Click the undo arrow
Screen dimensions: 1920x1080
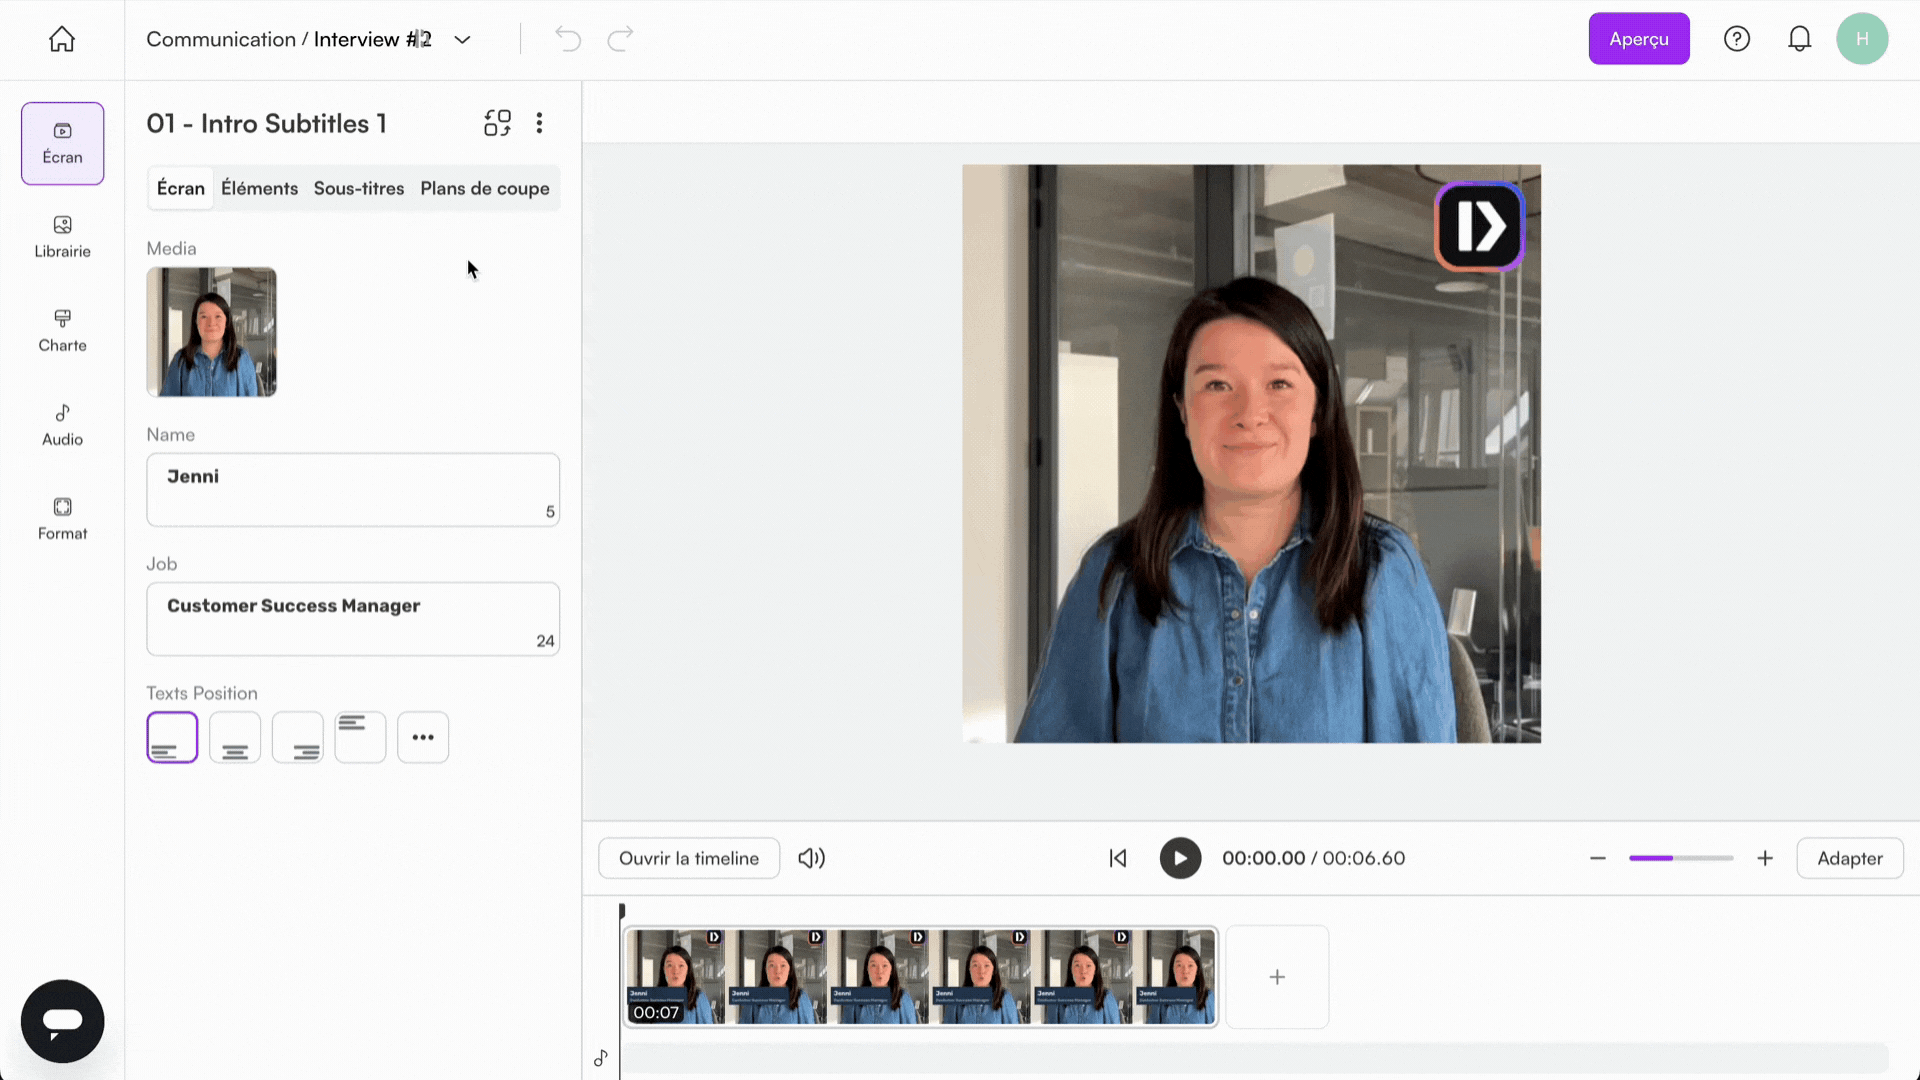point(567,39)
